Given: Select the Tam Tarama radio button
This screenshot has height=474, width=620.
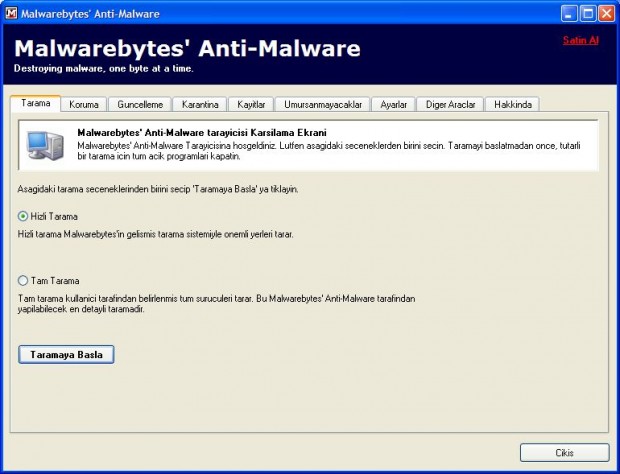Looking at the screenshot, I should 23,281.
